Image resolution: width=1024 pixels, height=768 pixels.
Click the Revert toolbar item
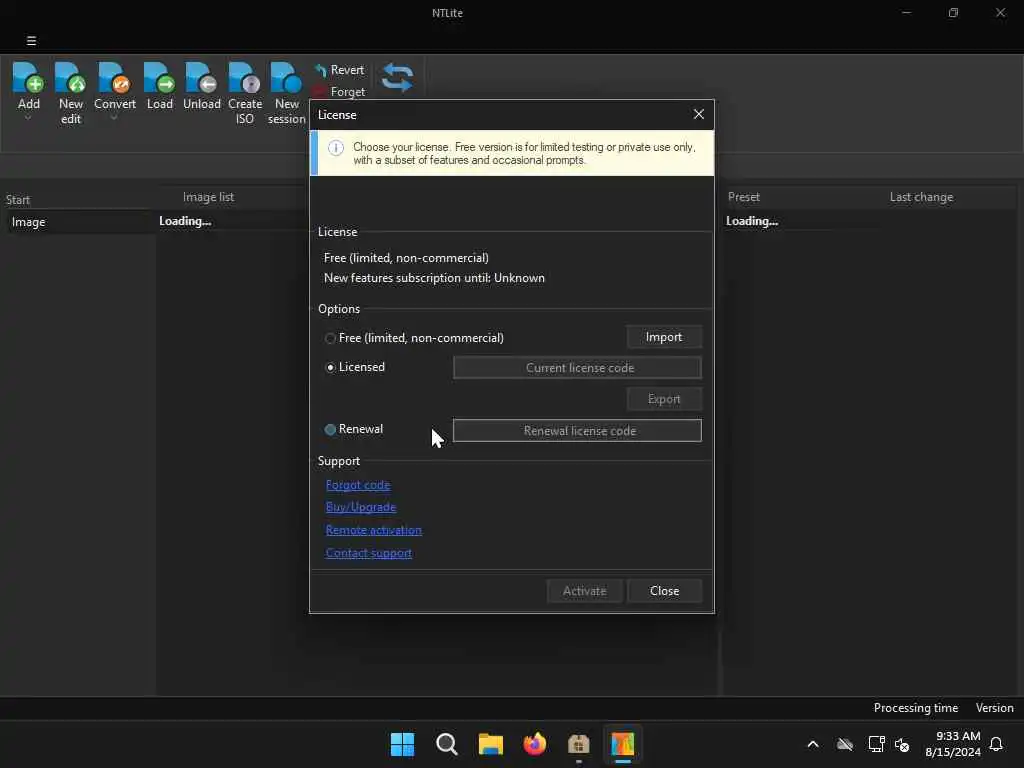point(339,70)
